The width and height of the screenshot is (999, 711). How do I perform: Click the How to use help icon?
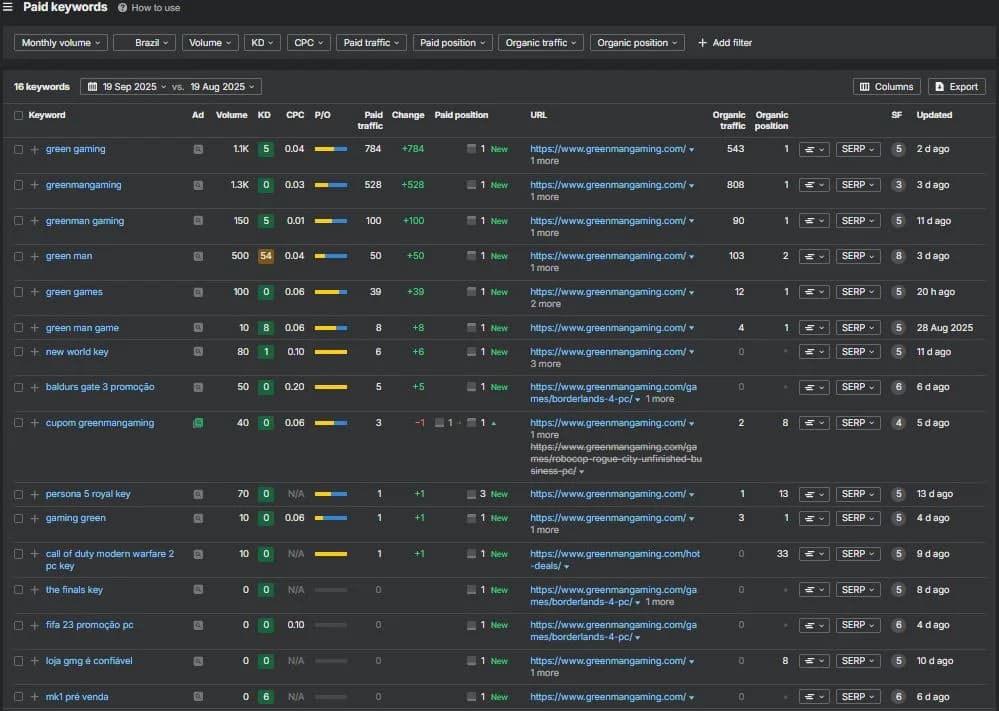click(x=122, y=8)
